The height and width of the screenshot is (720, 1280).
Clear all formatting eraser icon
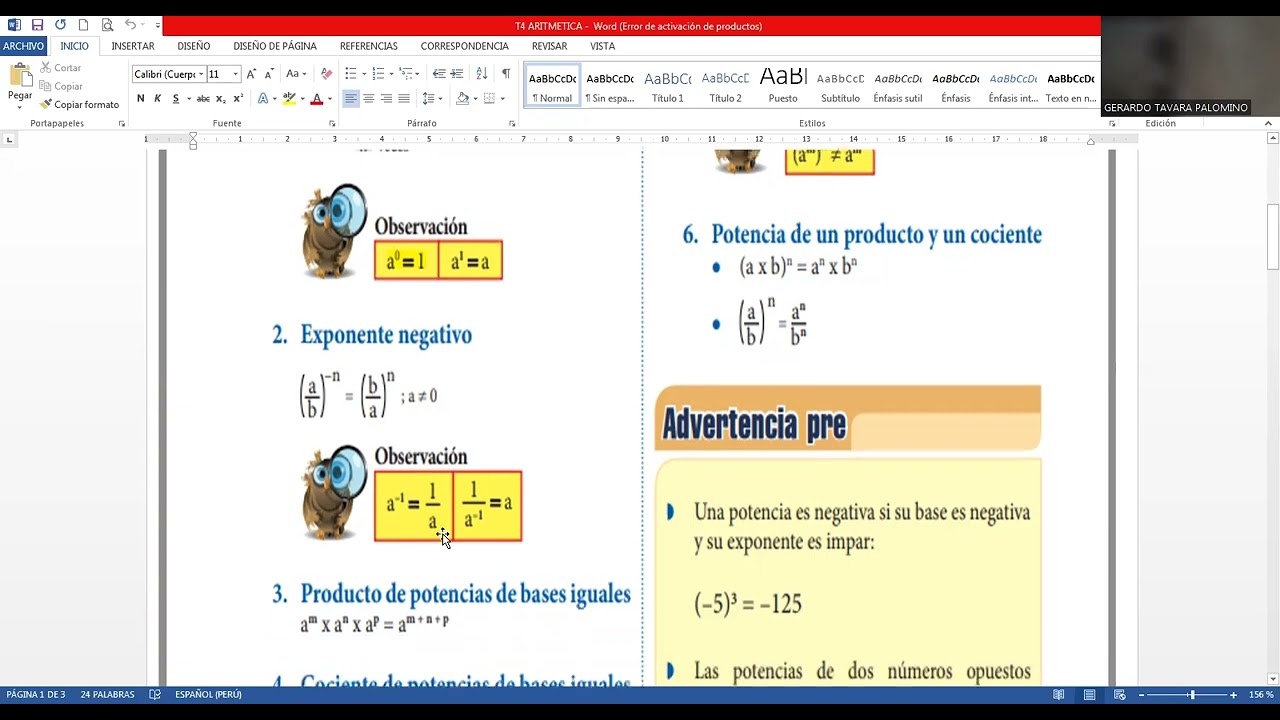326,74
